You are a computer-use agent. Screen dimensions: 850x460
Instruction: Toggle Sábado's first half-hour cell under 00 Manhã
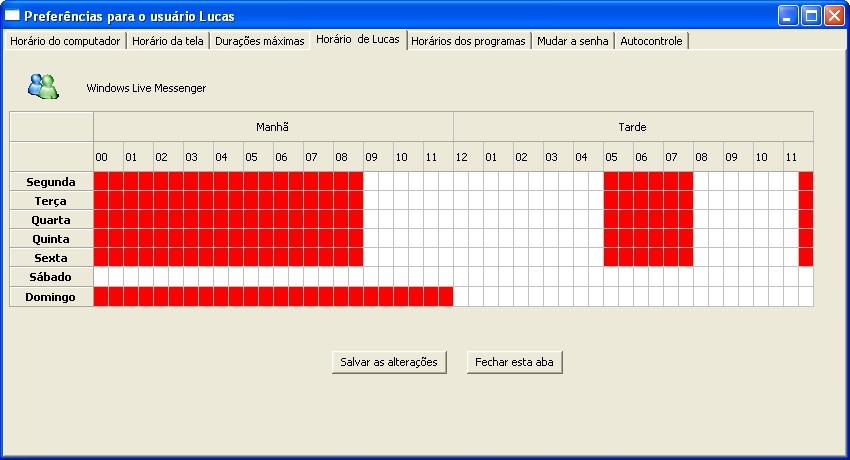tap(101, 277)
